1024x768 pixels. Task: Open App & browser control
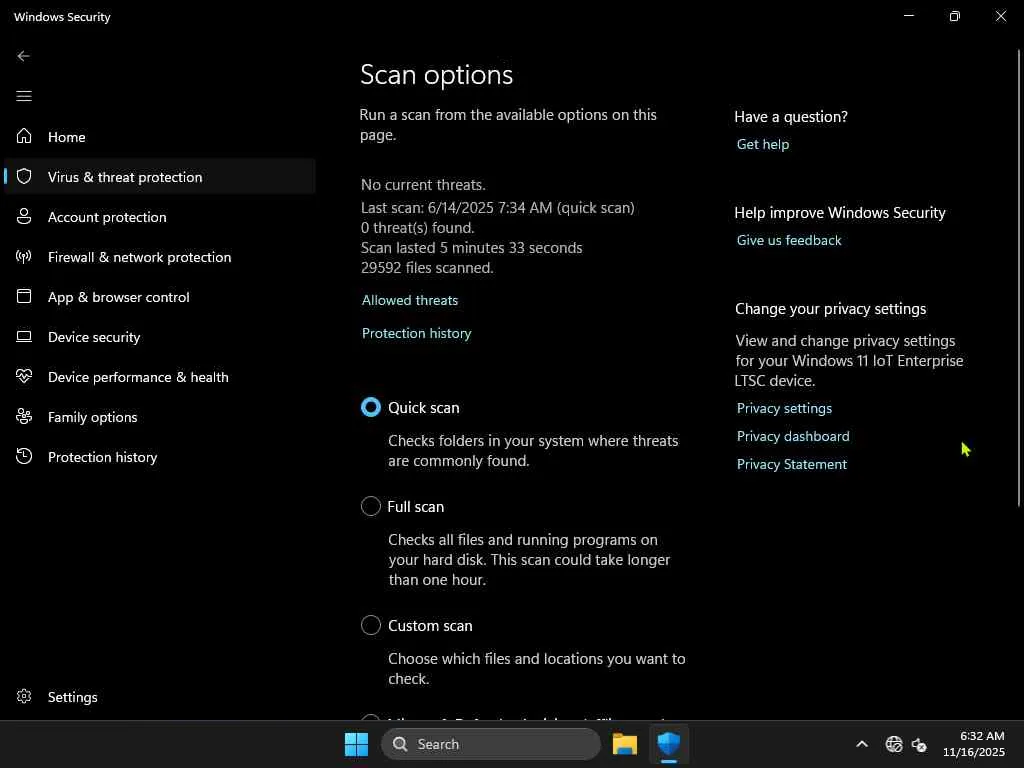coord(160,296)
